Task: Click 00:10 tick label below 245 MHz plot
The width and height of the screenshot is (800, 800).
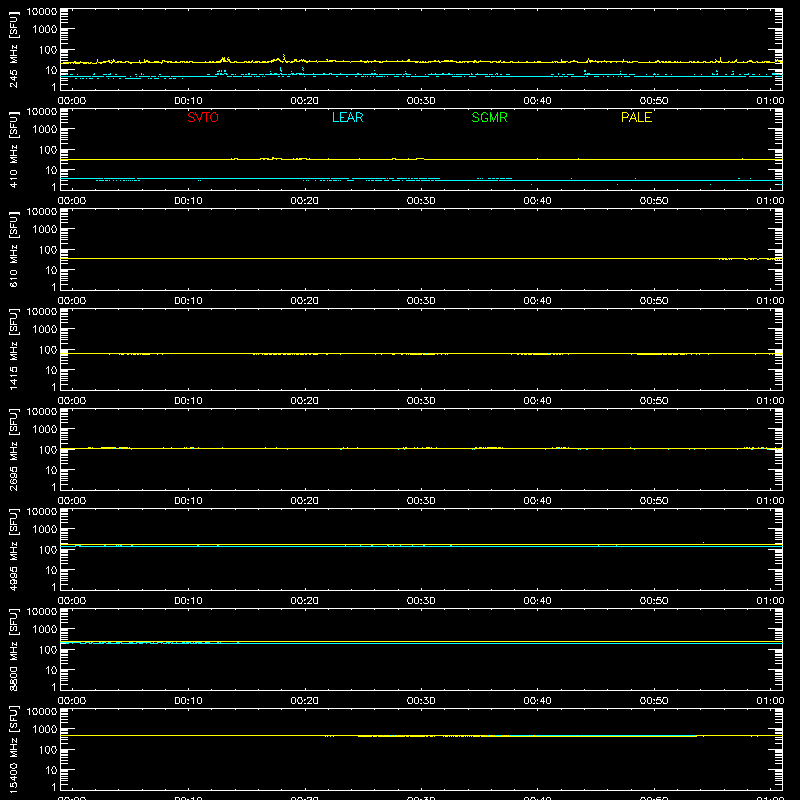Action: click(x=188, y=101)
